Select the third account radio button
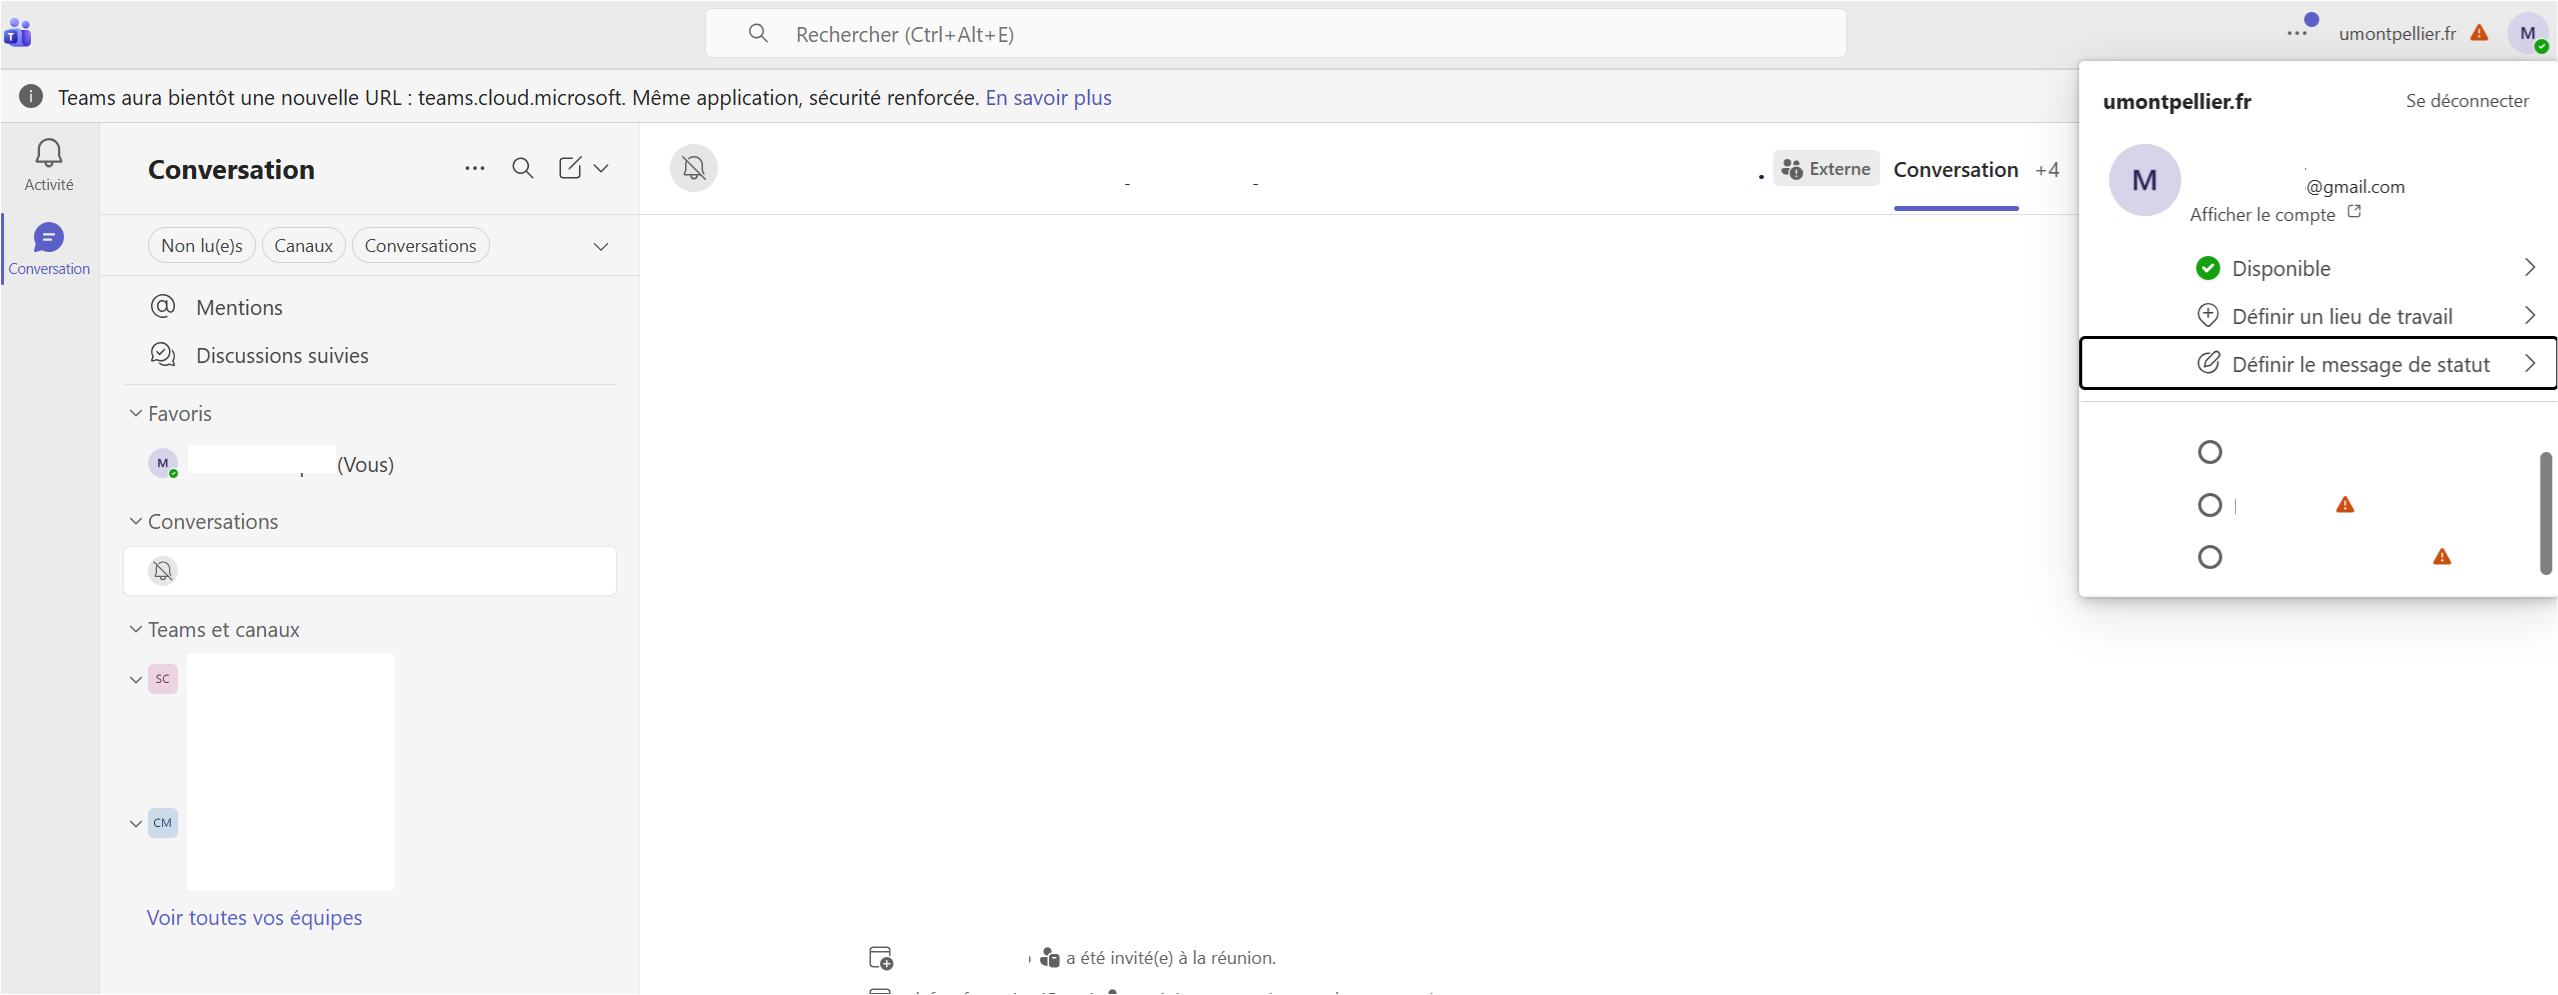The width and height of the screenshot is (2558, 995). coord(2210,557)
